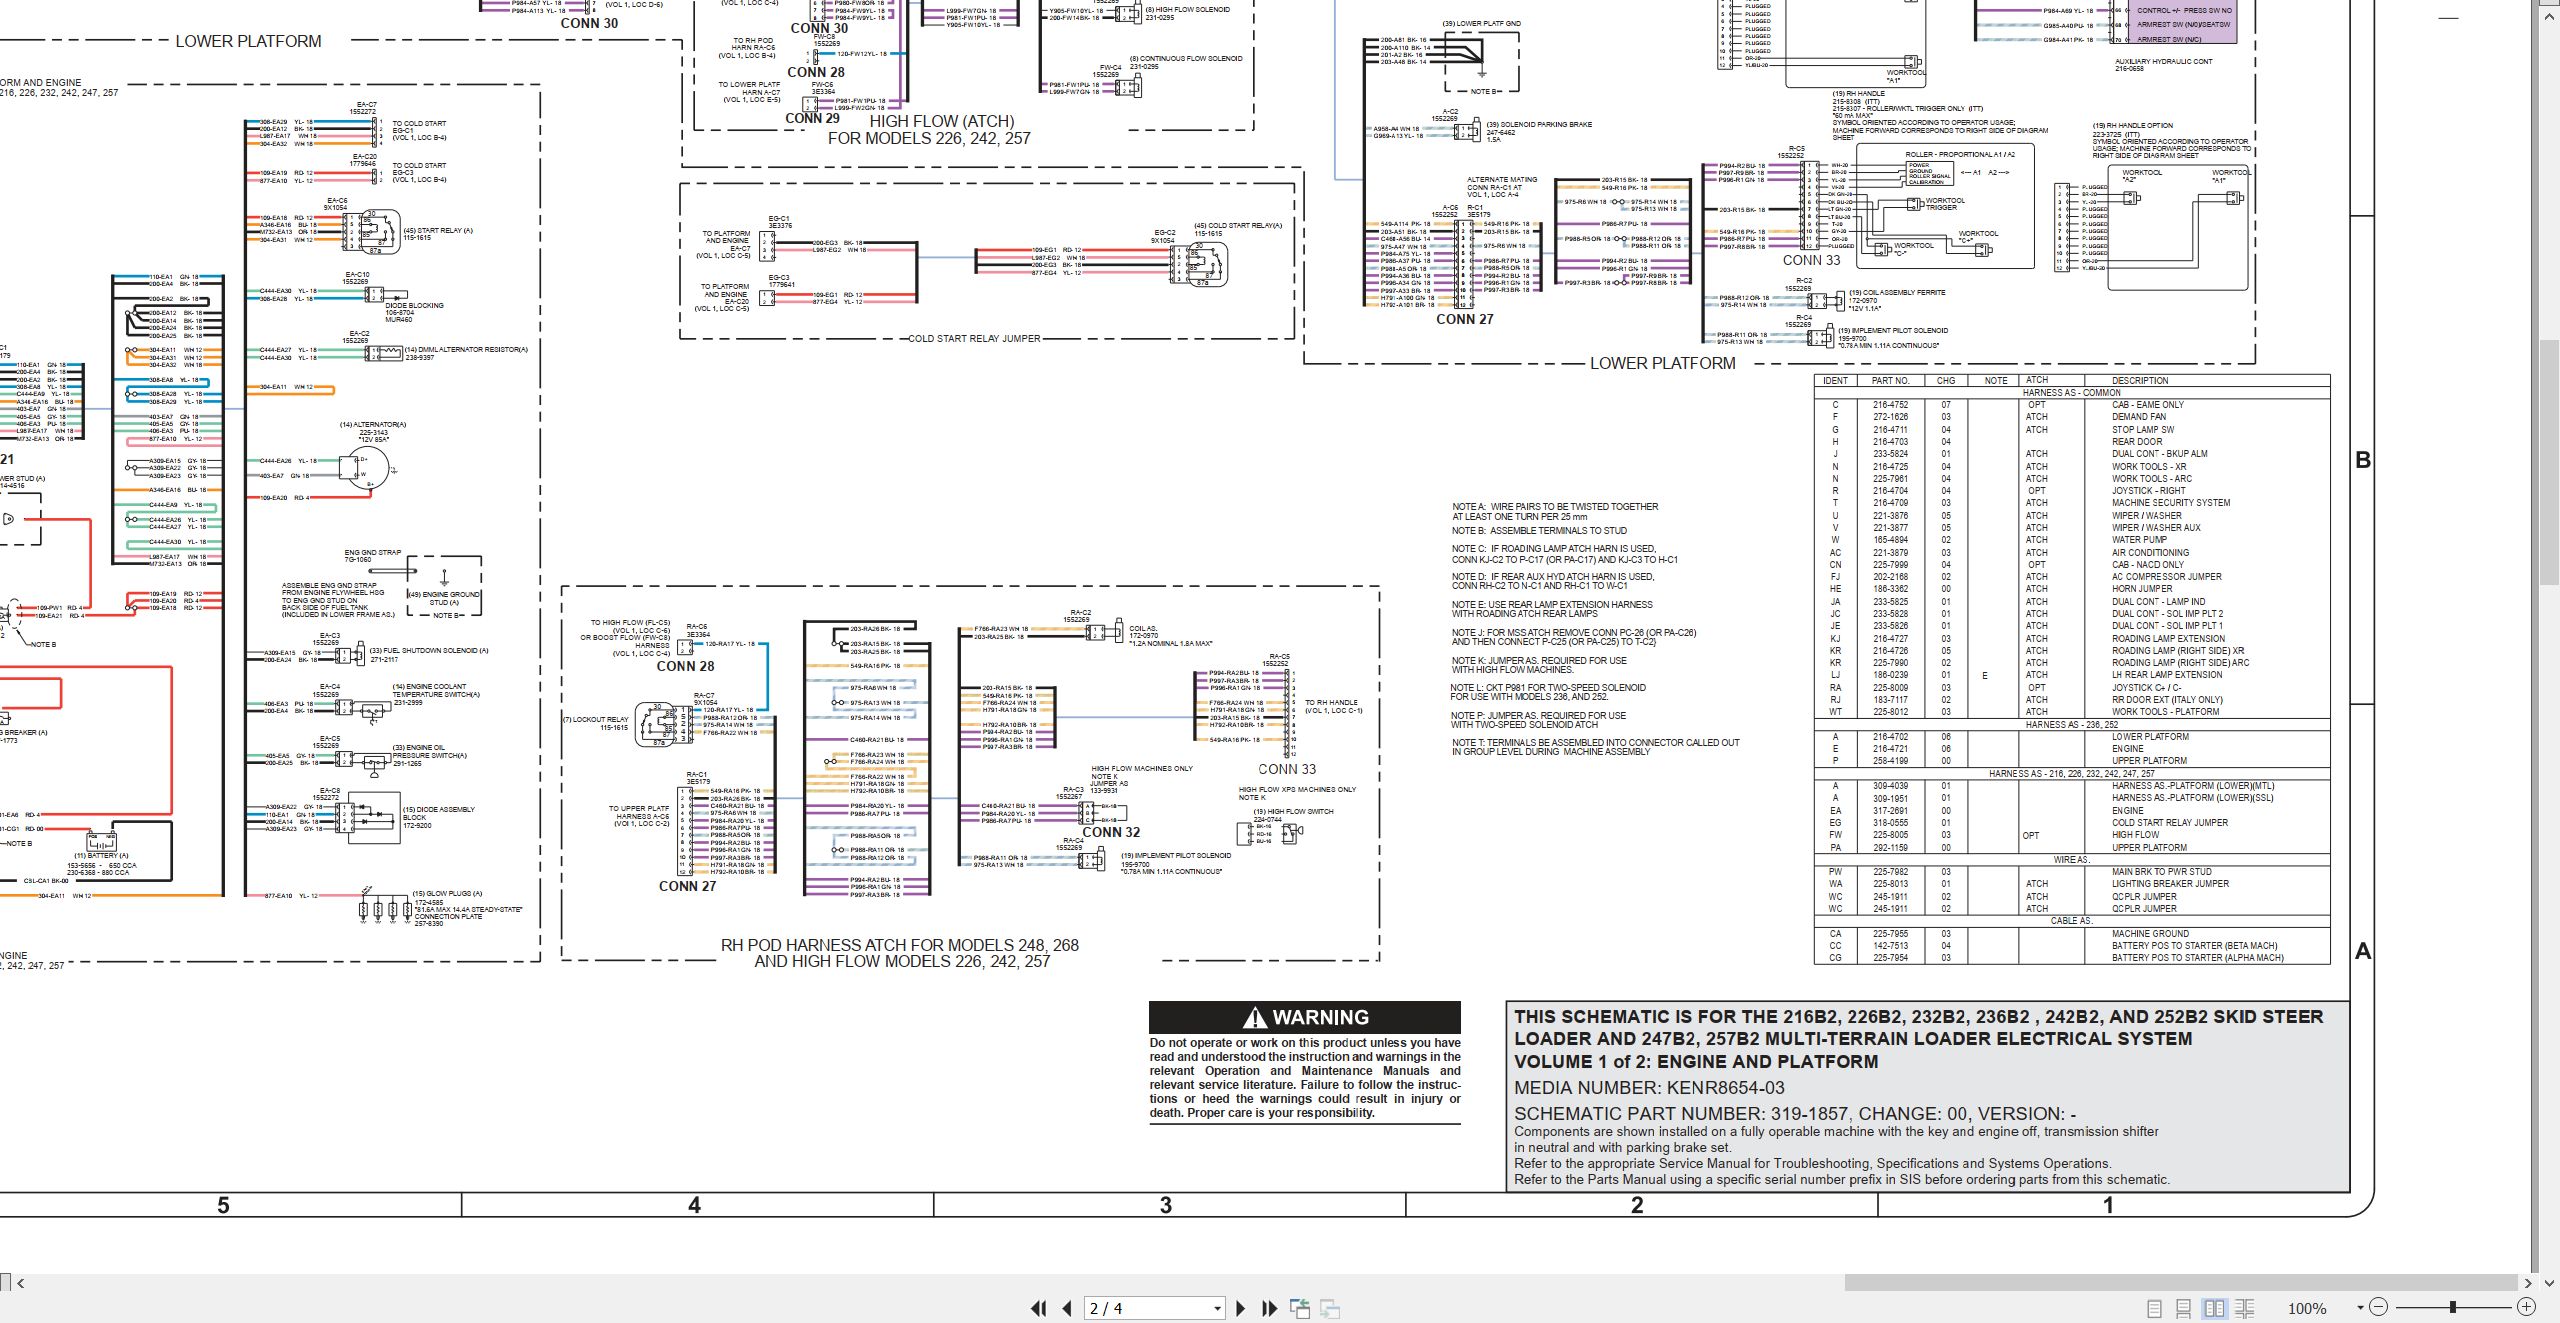Click the zoom in plus button

click(x=2526, y=1307)
